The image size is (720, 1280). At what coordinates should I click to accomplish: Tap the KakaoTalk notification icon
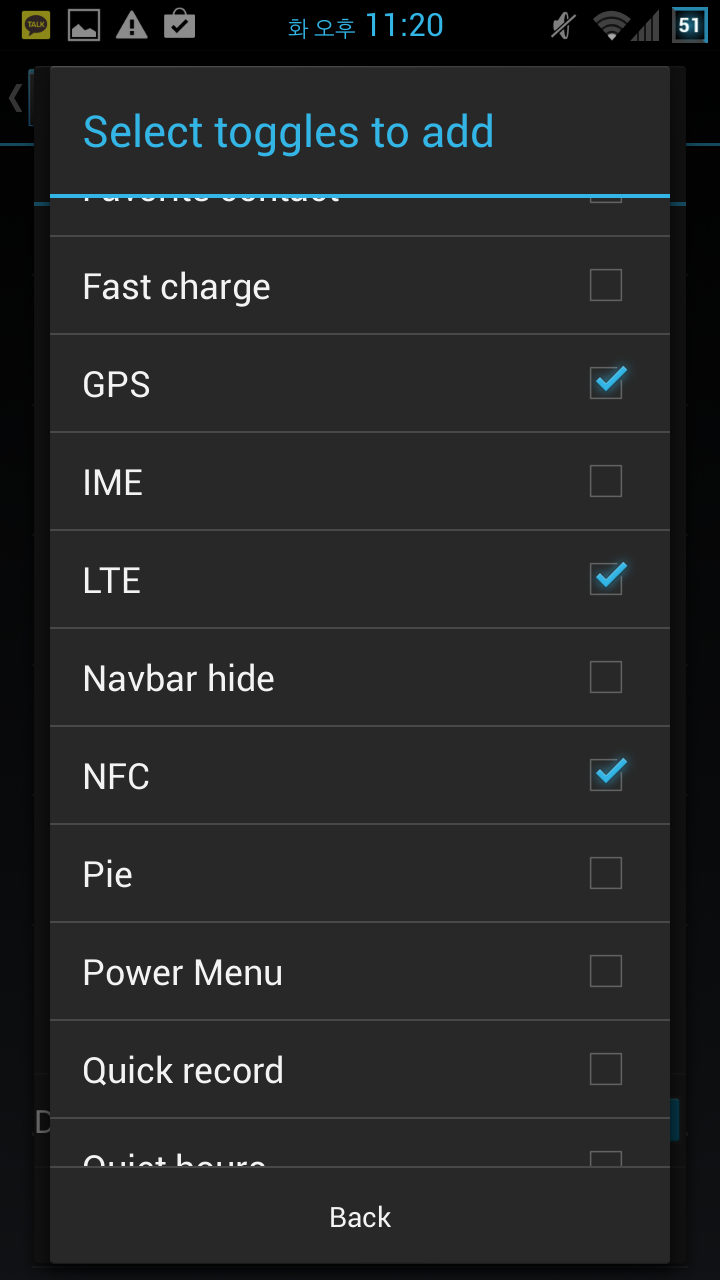coord(36,25)
